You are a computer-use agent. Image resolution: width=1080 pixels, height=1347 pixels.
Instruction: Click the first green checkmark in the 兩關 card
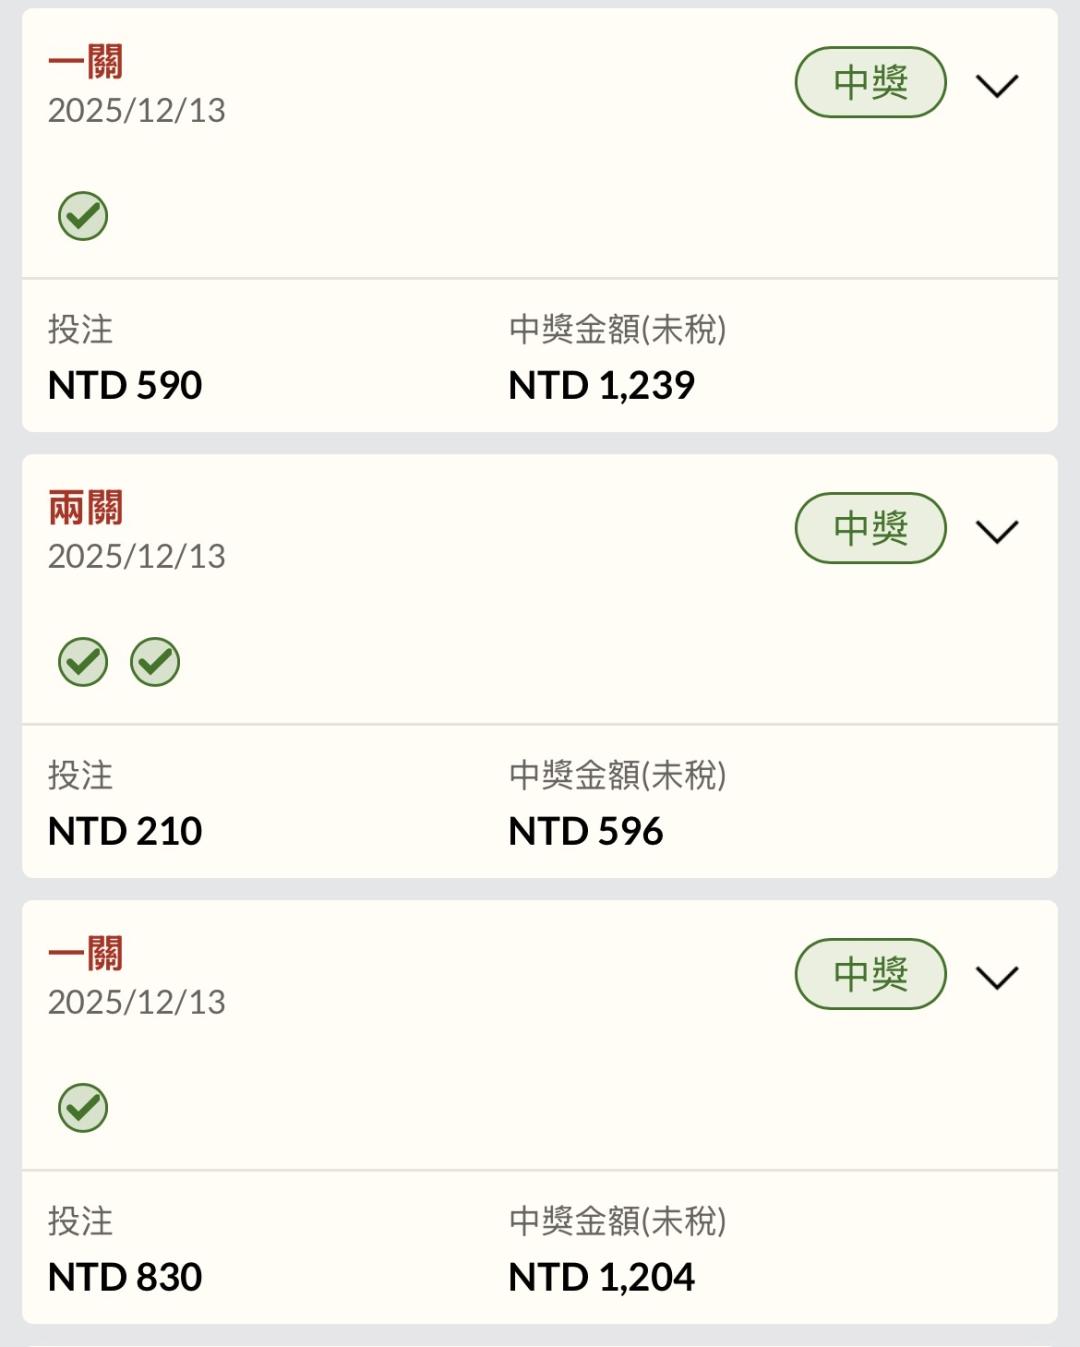[83, 662]
